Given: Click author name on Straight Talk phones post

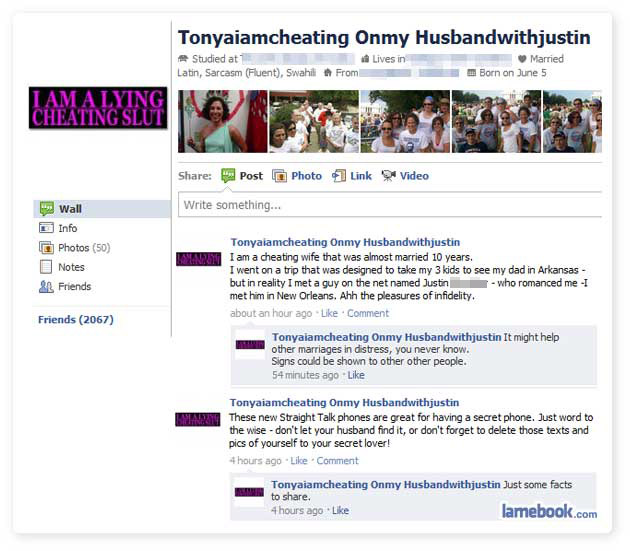Looking at the screenshot, I should pyautogui.click(x=344, y=403).
